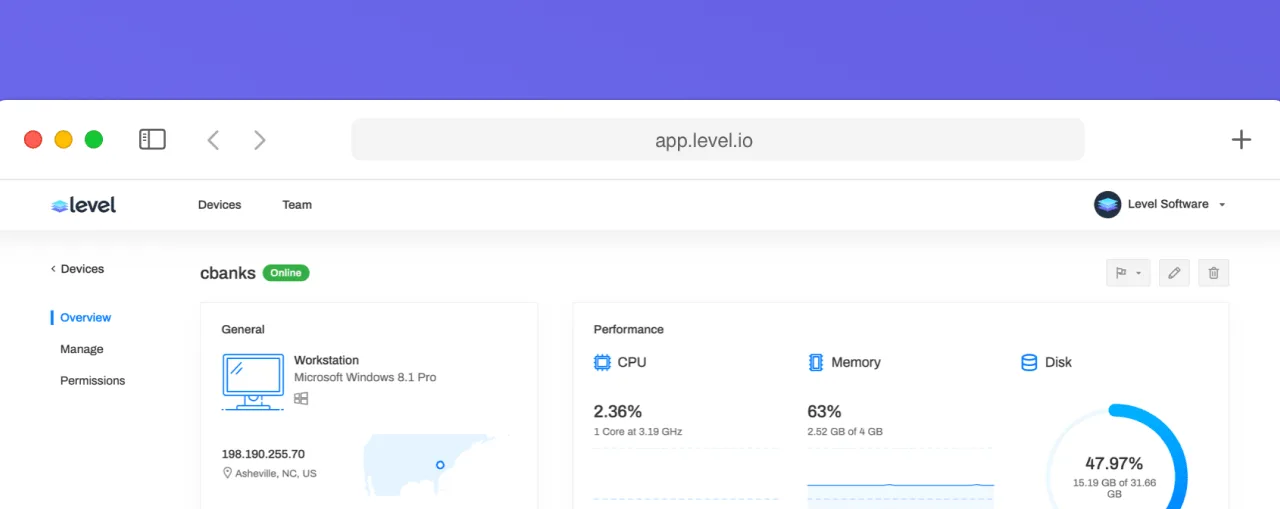The height and width of the screenshot is (509, 1280).
Task: Select the Manage tab in sidebar
Action: coord(82,349)
